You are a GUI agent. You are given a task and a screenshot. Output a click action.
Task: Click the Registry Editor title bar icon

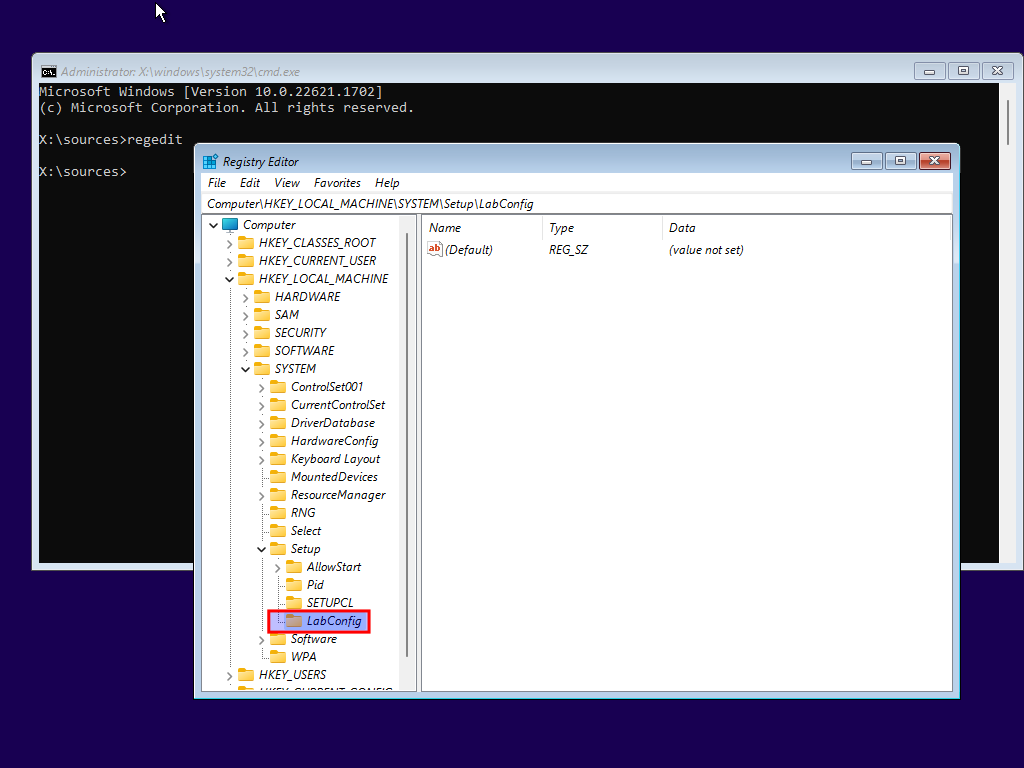coord(210,161)
